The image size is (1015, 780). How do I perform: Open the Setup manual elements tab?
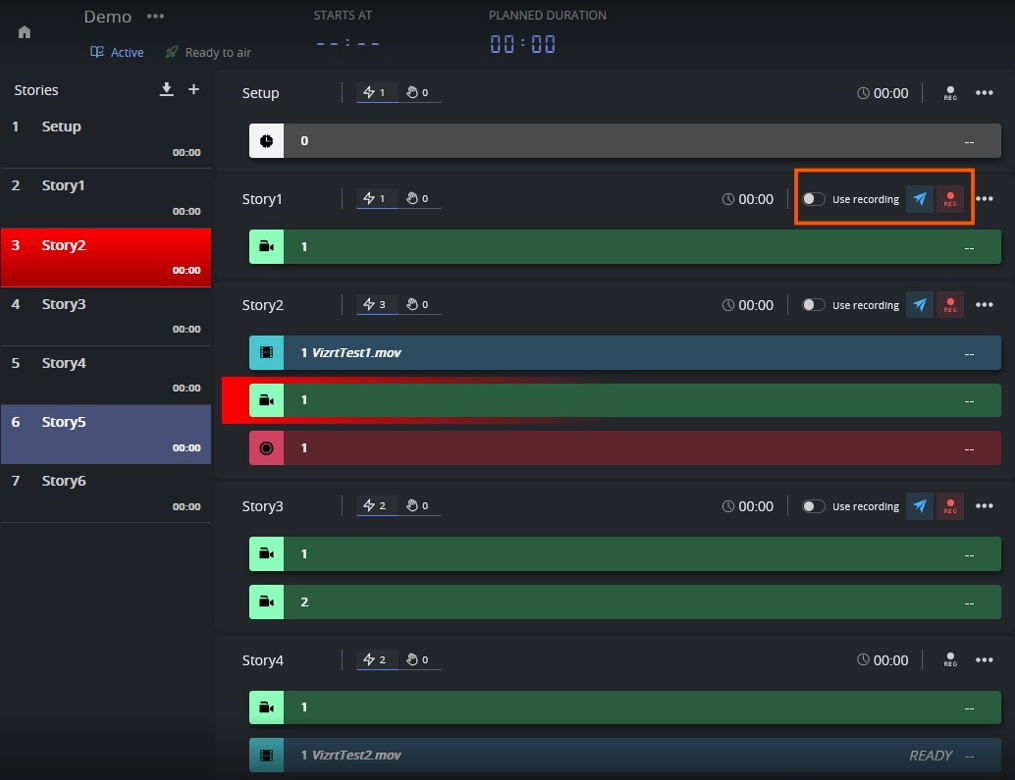[x=418, y=93]
